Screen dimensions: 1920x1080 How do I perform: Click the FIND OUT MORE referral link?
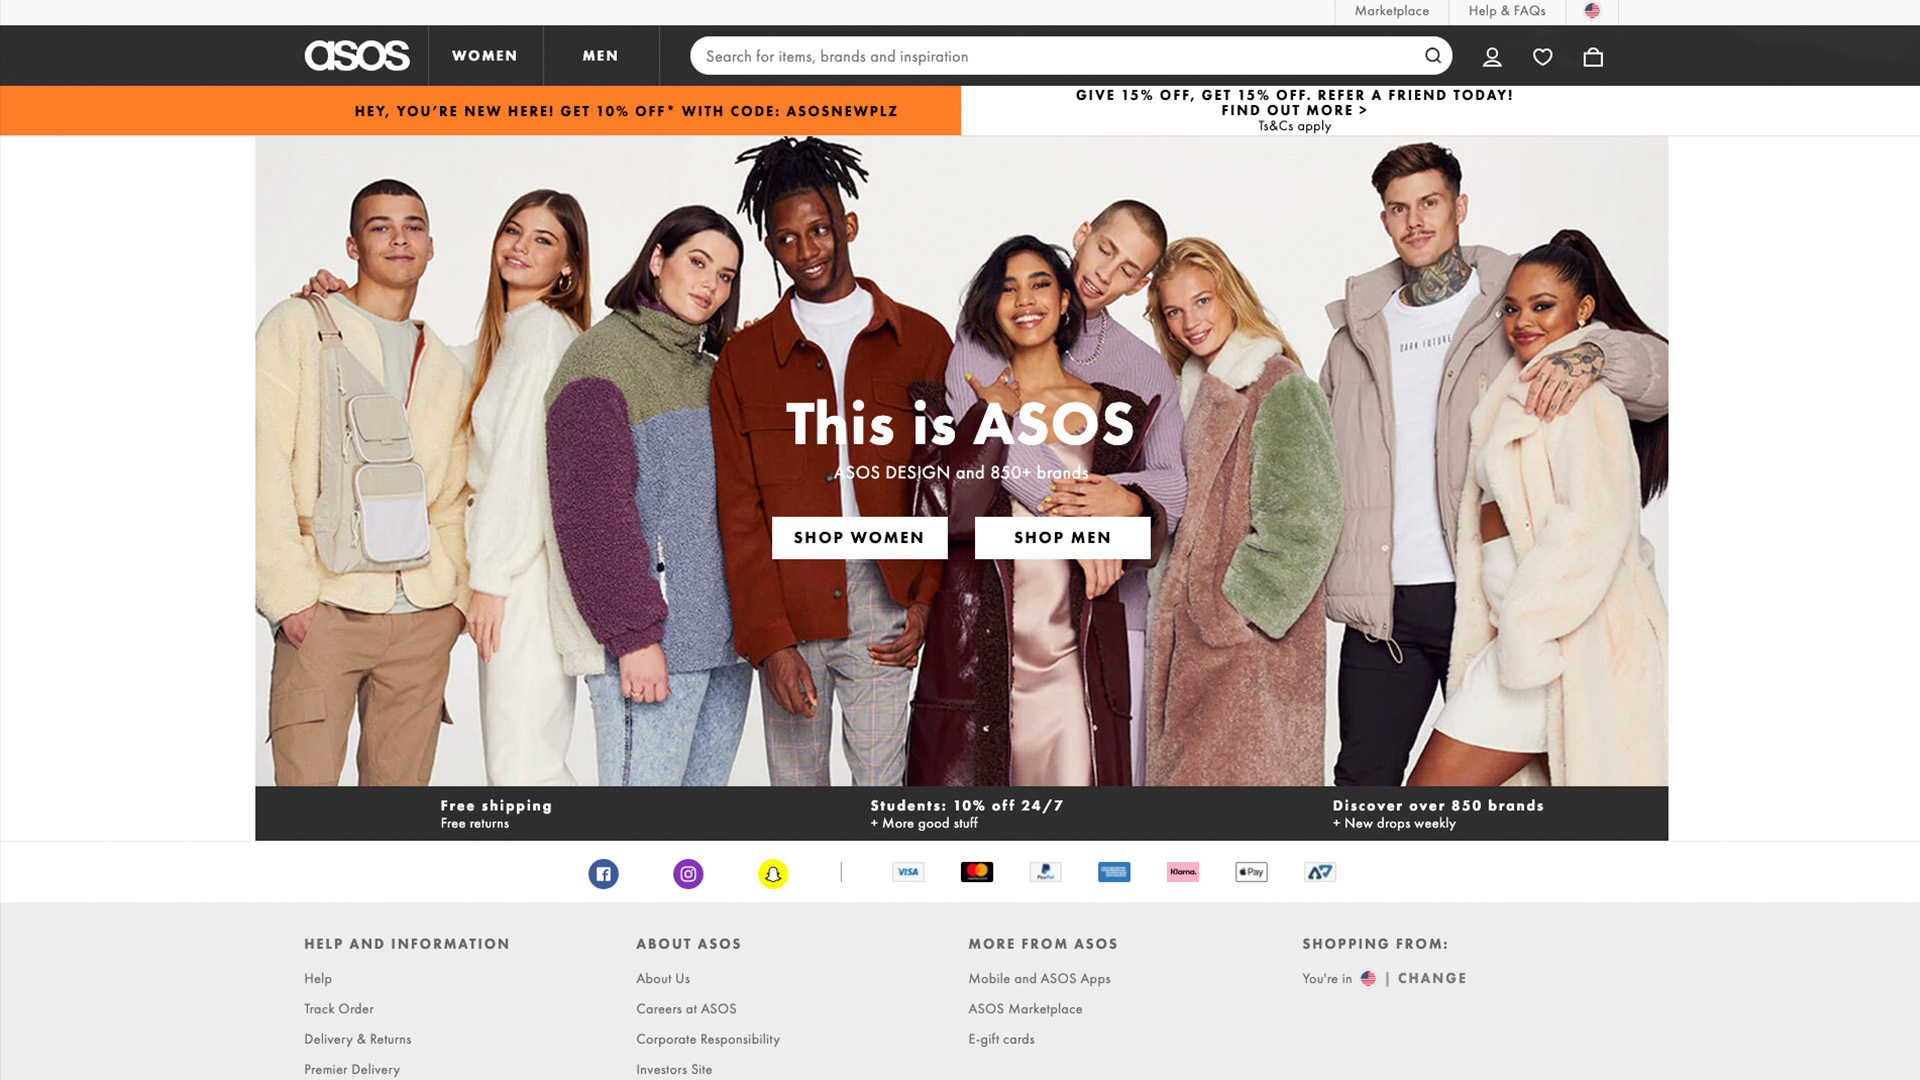click(x=1295, y=108)
